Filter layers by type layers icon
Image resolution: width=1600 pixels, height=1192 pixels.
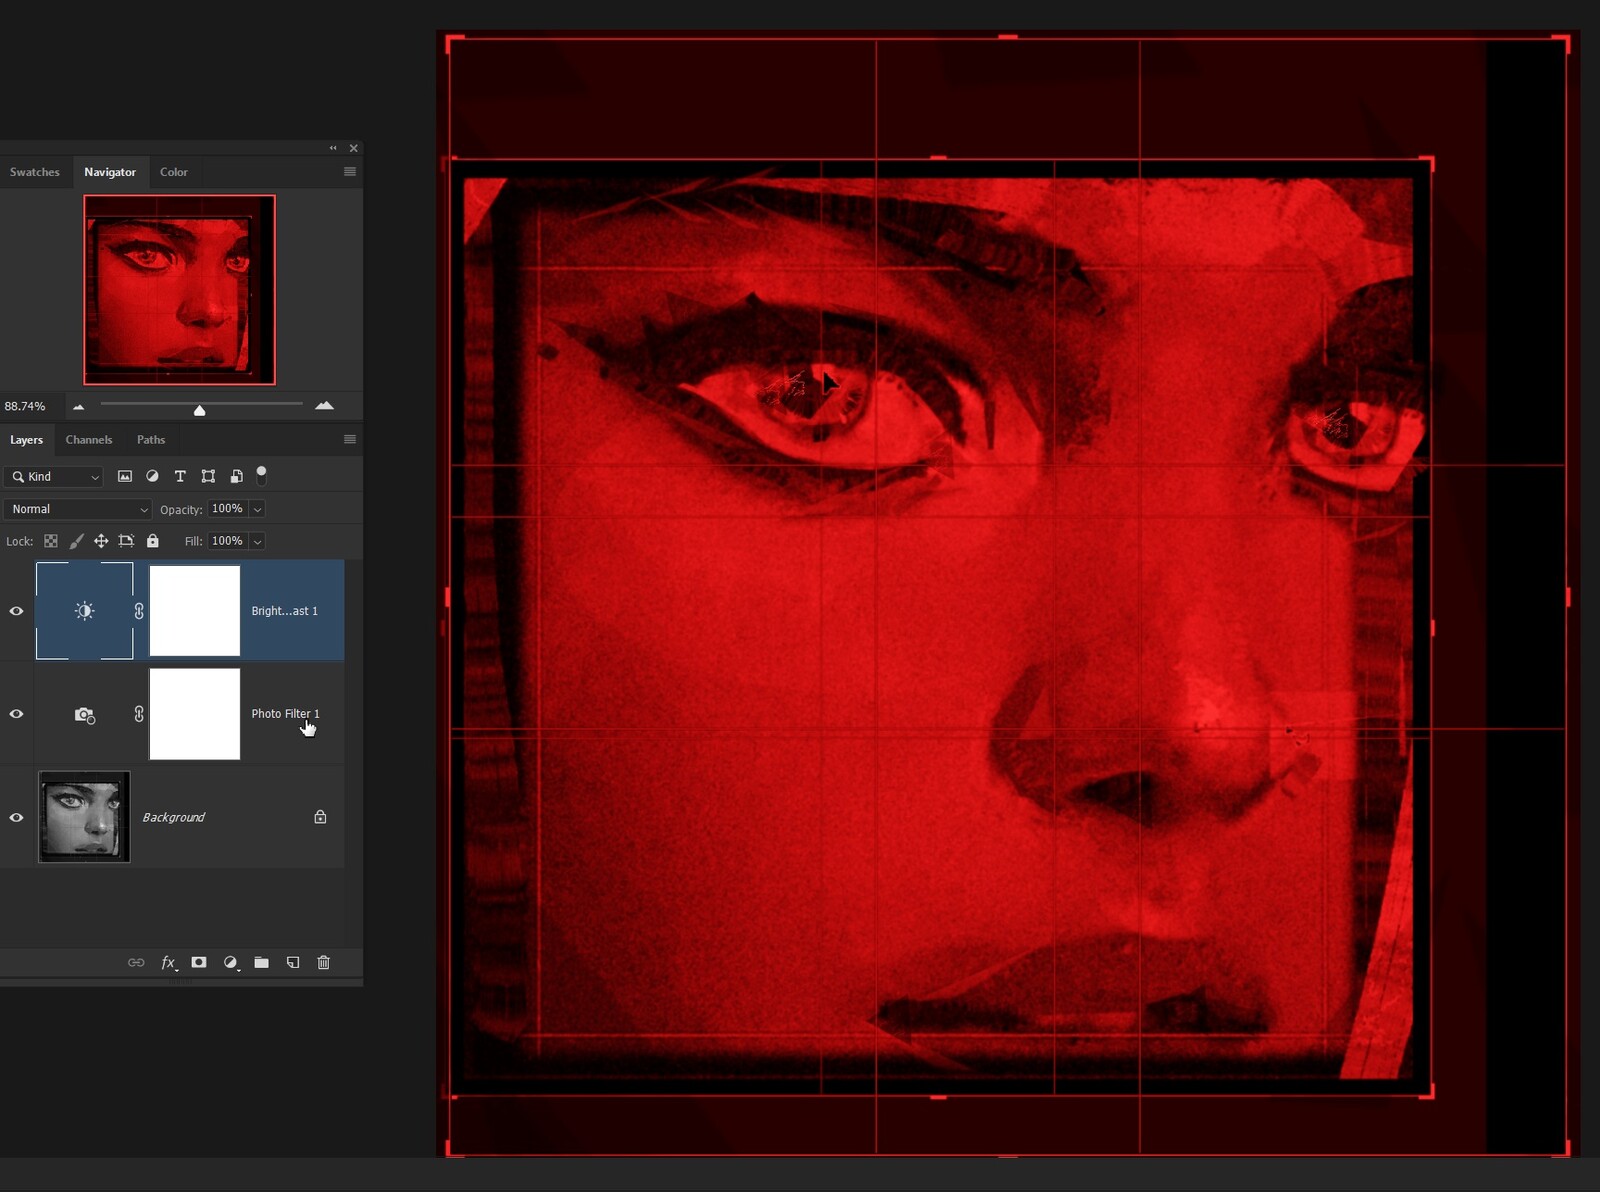[180, 477]
